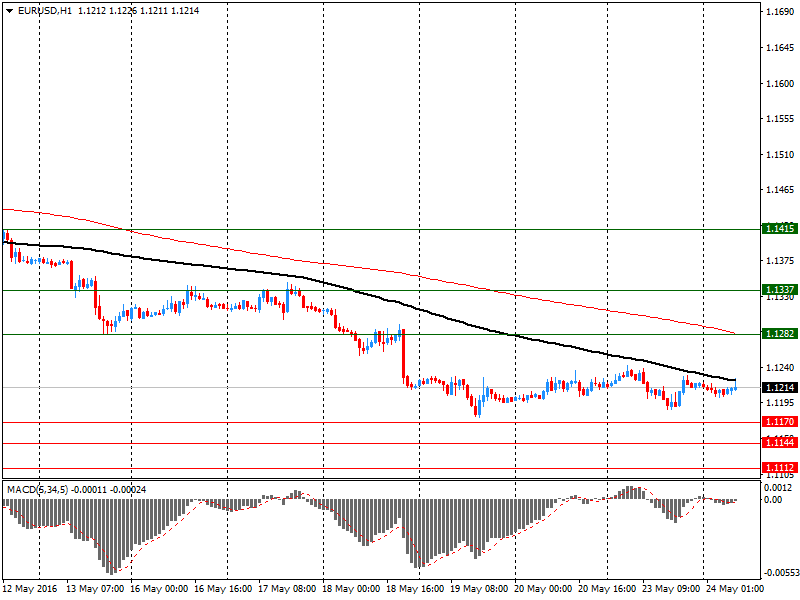Select the 17 May 08:00 time axis label
This screenshot has width=800, height=600.
tap(287, 589)
